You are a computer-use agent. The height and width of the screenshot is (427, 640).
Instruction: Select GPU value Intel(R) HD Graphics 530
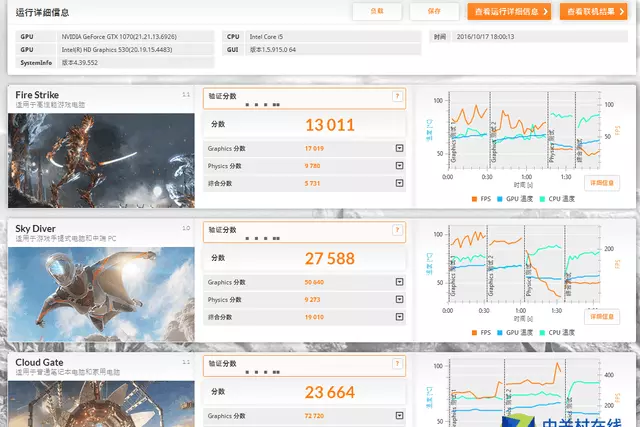pos(117,50)
